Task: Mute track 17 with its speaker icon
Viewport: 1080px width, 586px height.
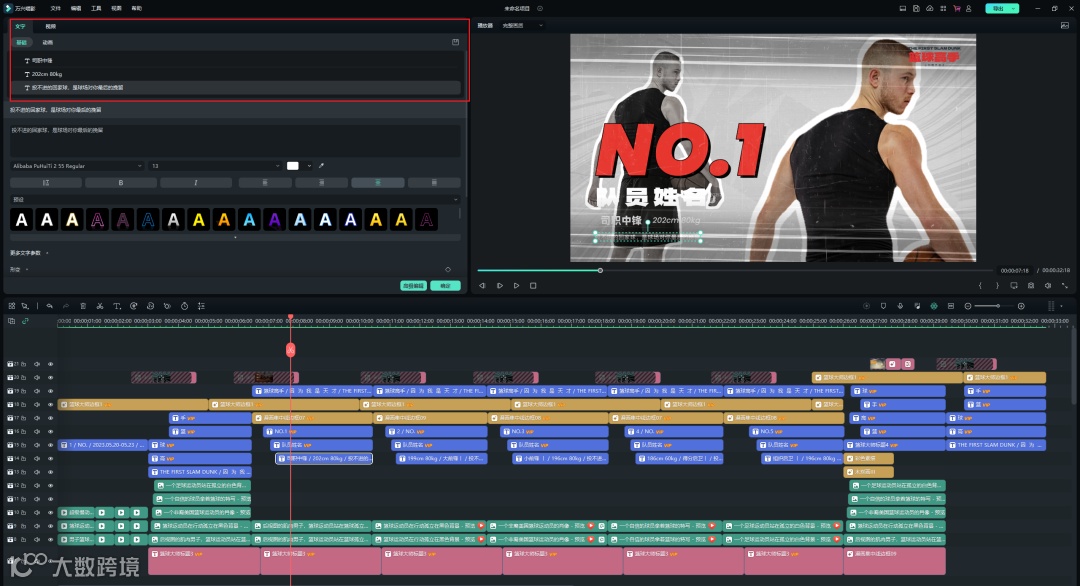Action: (37, 418)
